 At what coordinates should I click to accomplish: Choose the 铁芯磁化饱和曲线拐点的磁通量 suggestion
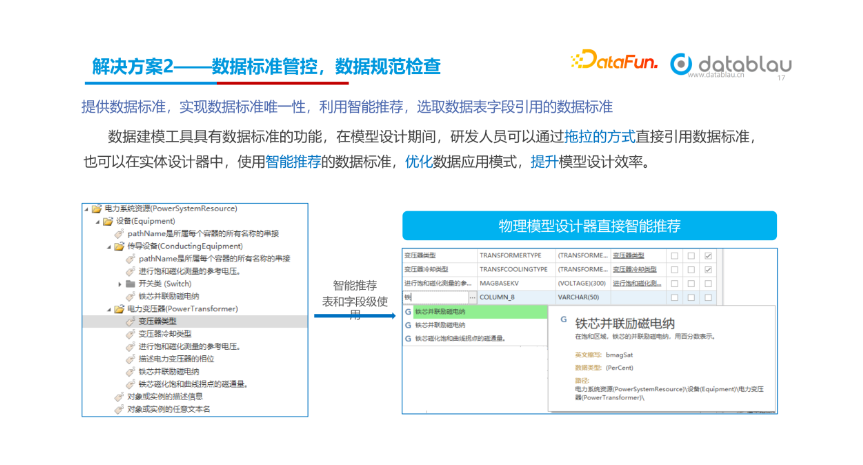476,338
